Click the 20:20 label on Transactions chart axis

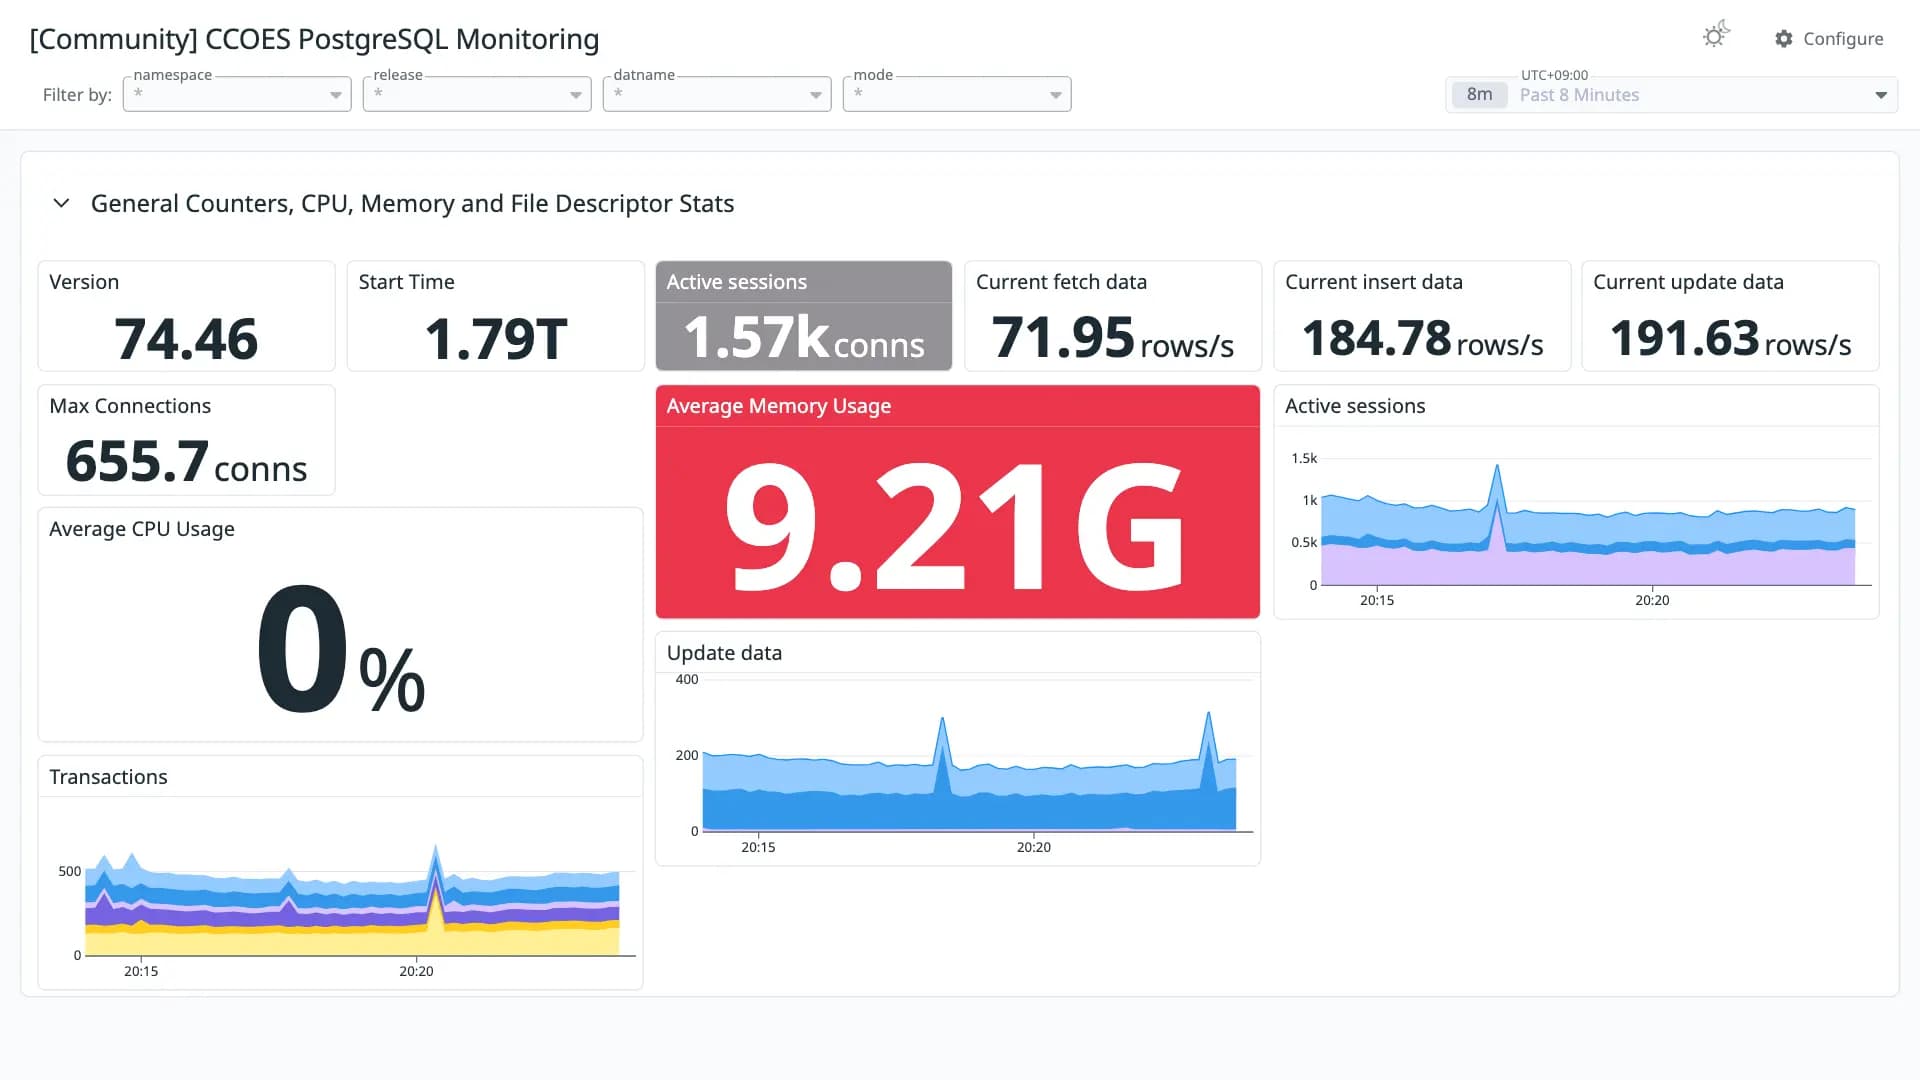[x=416, y=971]
